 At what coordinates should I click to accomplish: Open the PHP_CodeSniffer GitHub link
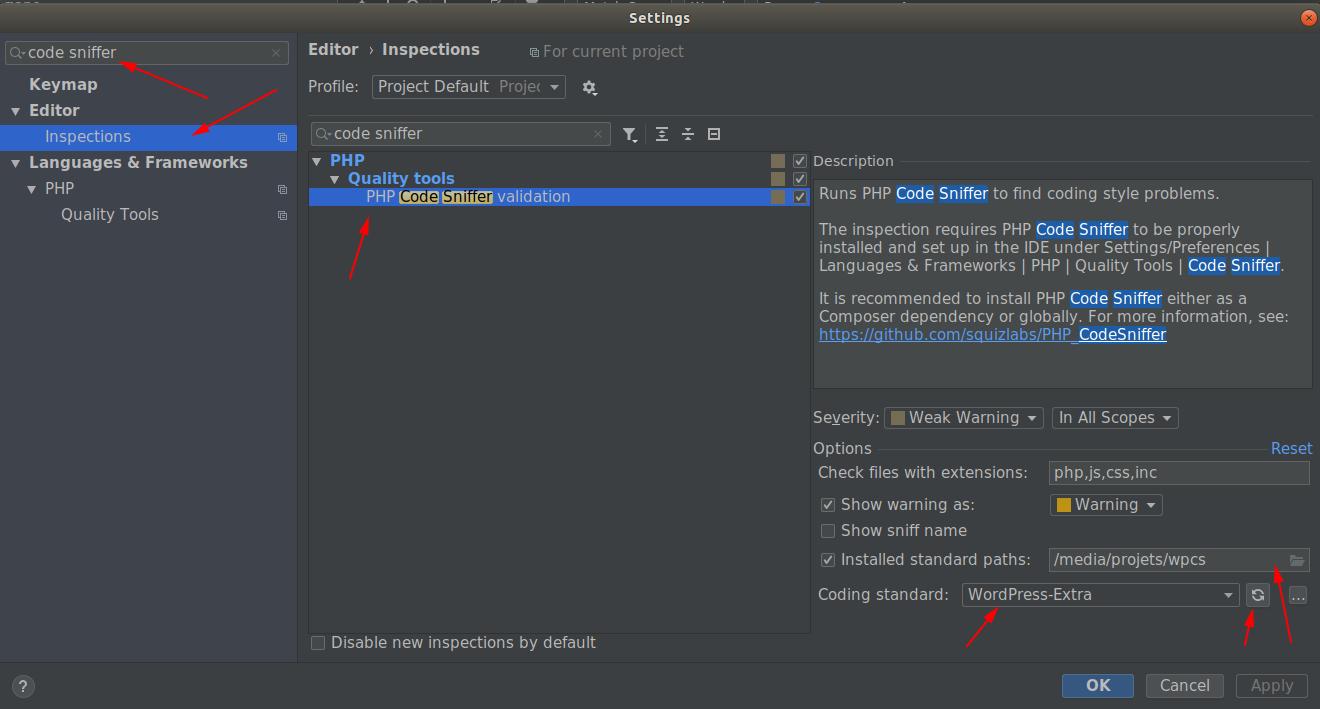992,335
